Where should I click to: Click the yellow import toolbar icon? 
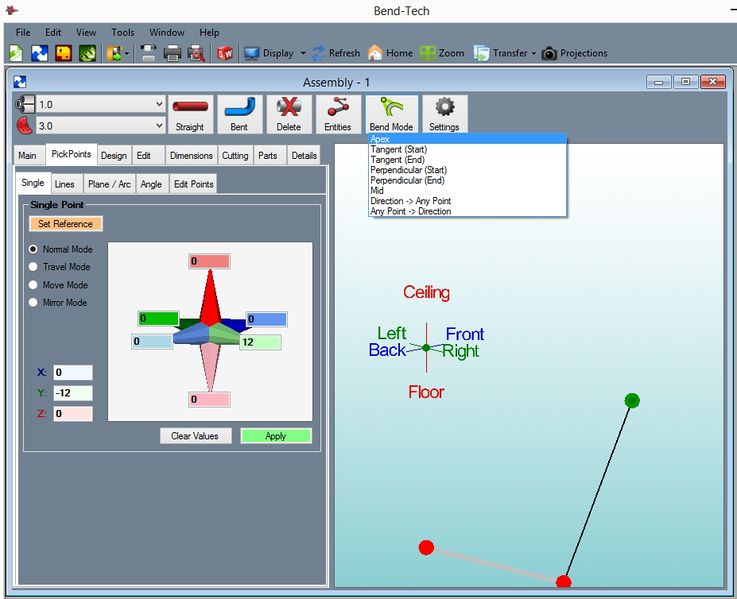coord(114,53)
